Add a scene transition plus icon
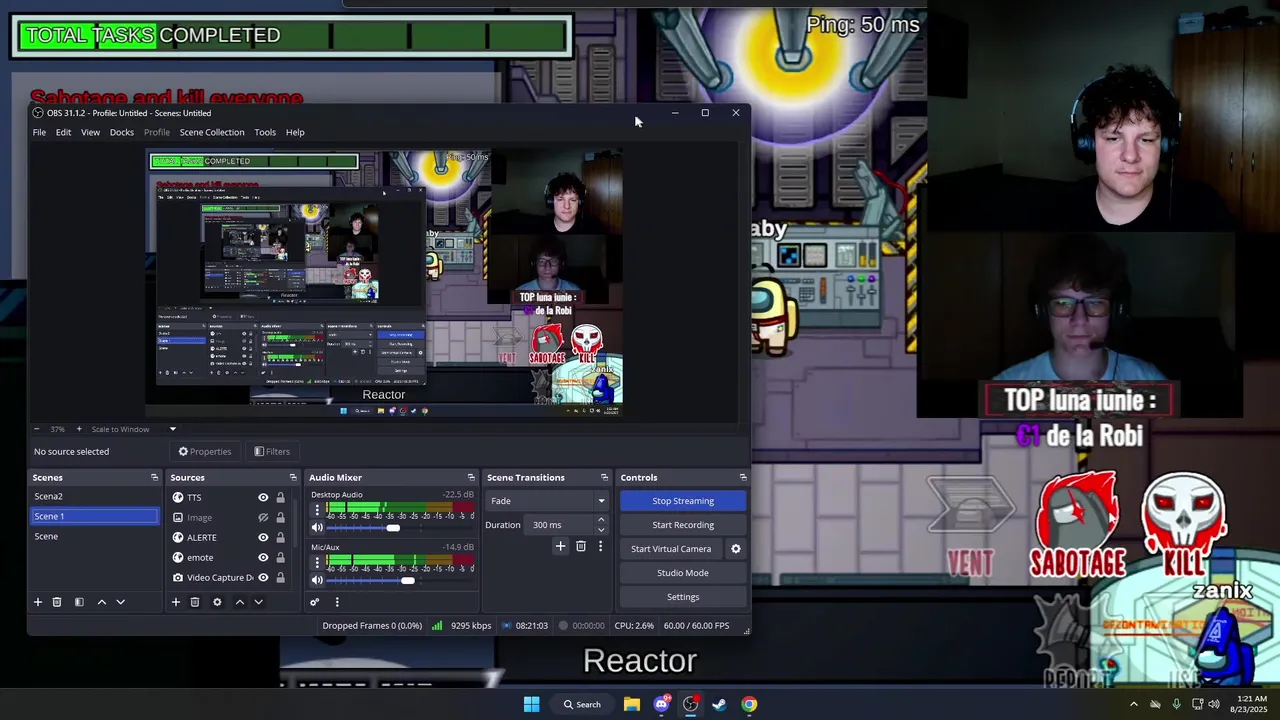This screenshot has height=720, width=1280. point(560,546)
